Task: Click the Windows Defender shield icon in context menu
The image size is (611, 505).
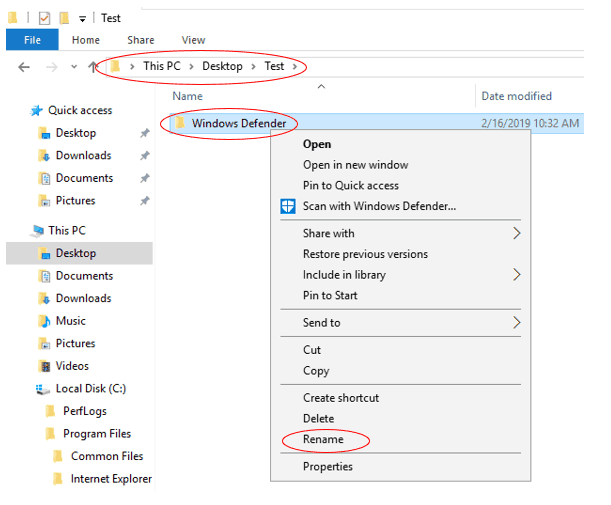Action: tap(288, 207)
